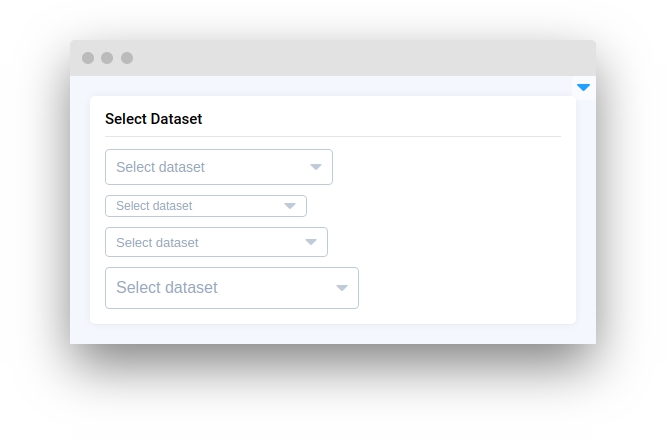The width and height of the screenshot is (666, 444).
Task: Click the arrow icon of the third dropdown
Action: pyautogui.click(x=311, y=242)
